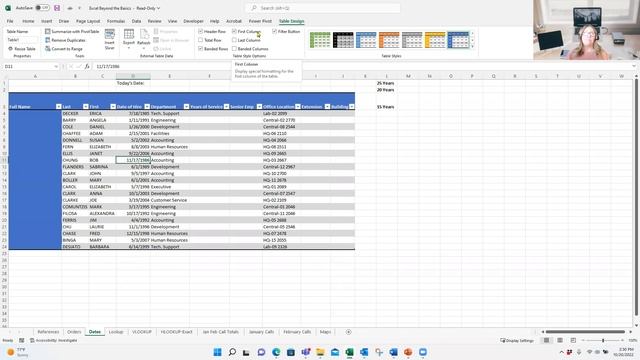Open Microsoft Teams from taskbar

click(x=306, y=352)
